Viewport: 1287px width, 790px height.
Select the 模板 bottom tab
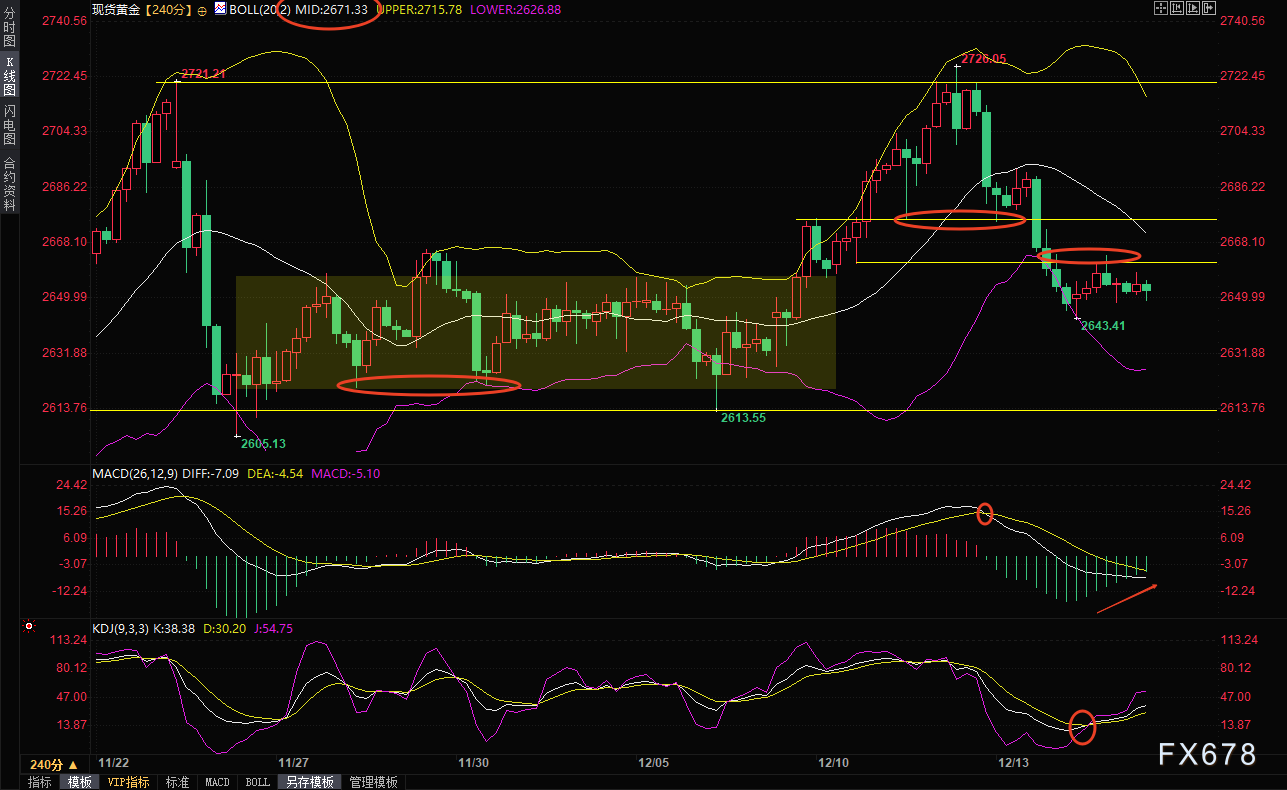click(80, 782)
